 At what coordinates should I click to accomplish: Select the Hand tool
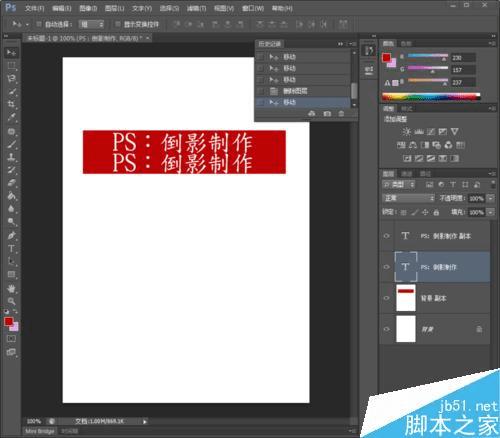tap(11, 289)
